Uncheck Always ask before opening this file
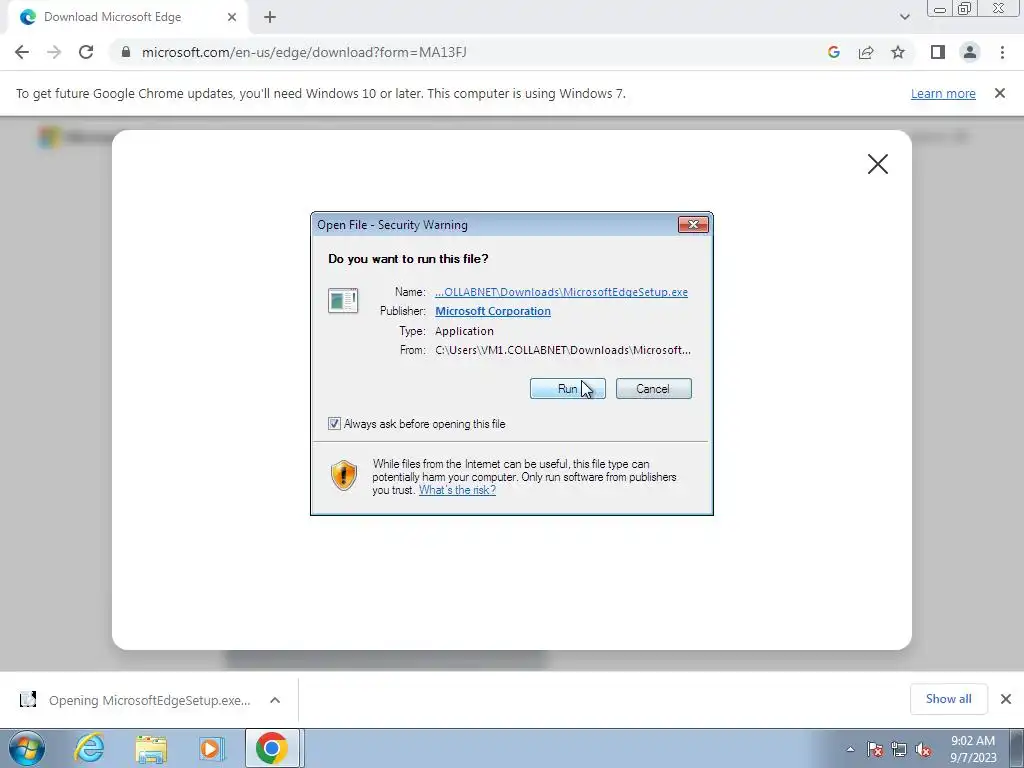 coord(334,424)
